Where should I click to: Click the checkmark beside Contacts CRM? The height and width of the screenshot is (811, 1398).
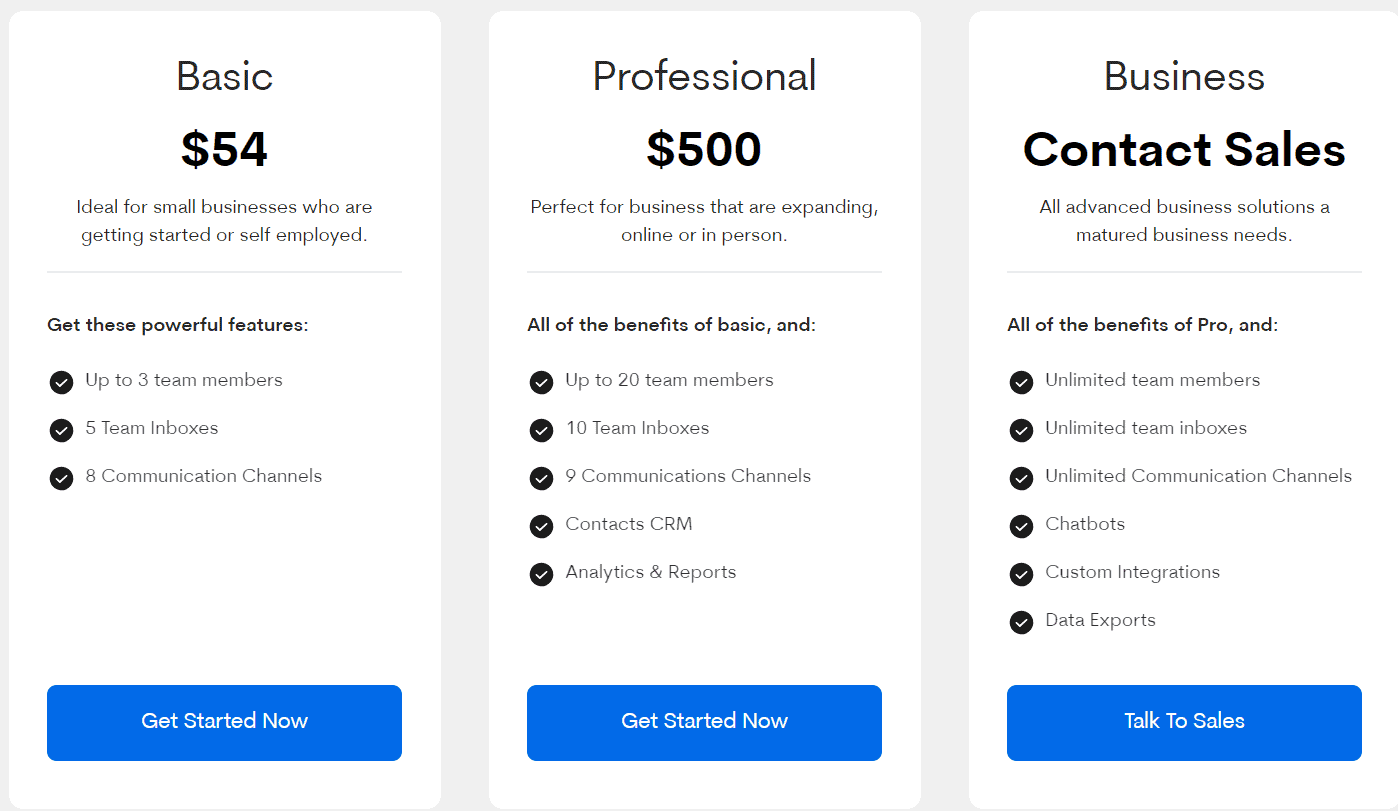pos(541,526)
